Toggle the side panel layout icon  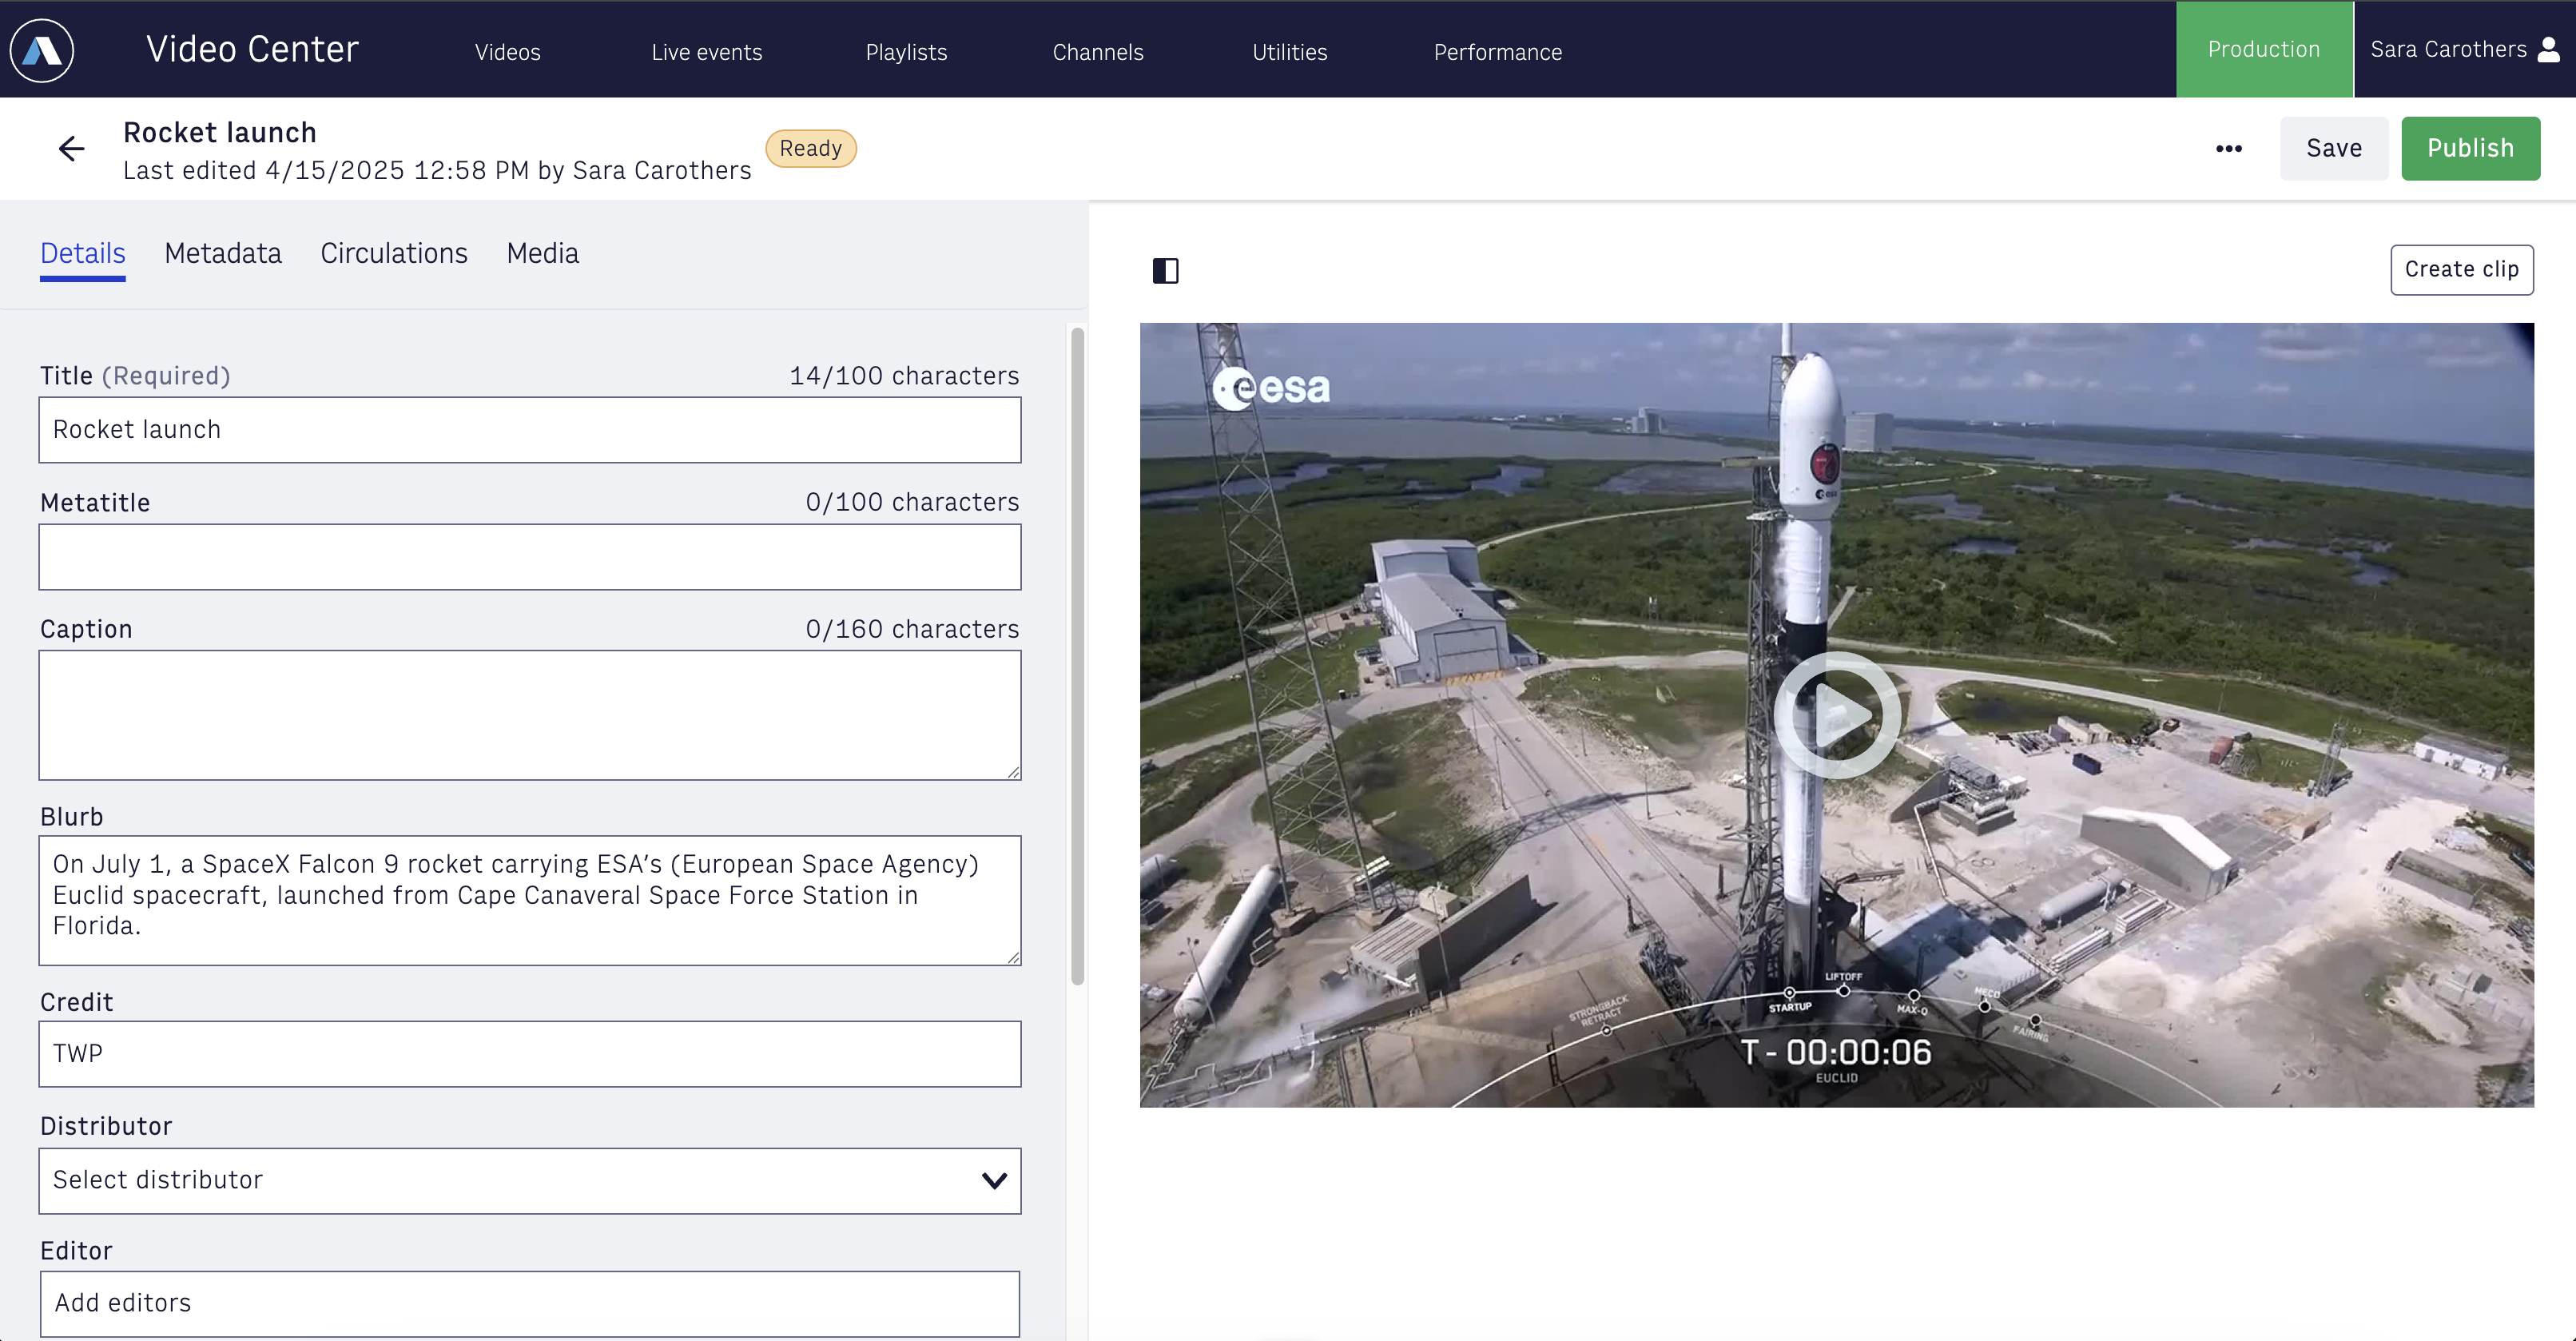pos(1165,270)
